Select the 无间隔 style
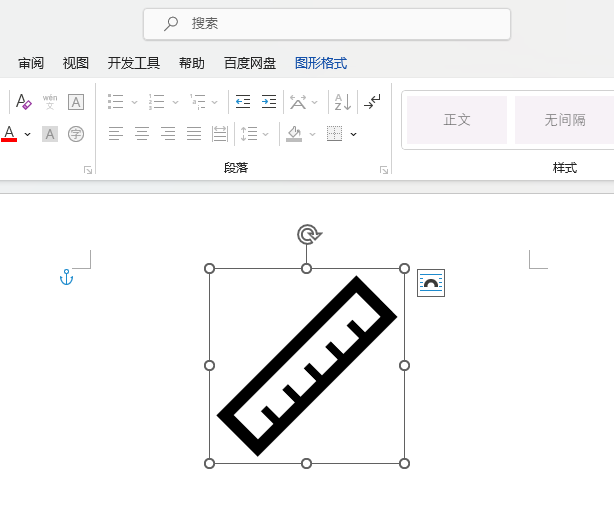This screenshot has width=614, height=526. point(565,120)
